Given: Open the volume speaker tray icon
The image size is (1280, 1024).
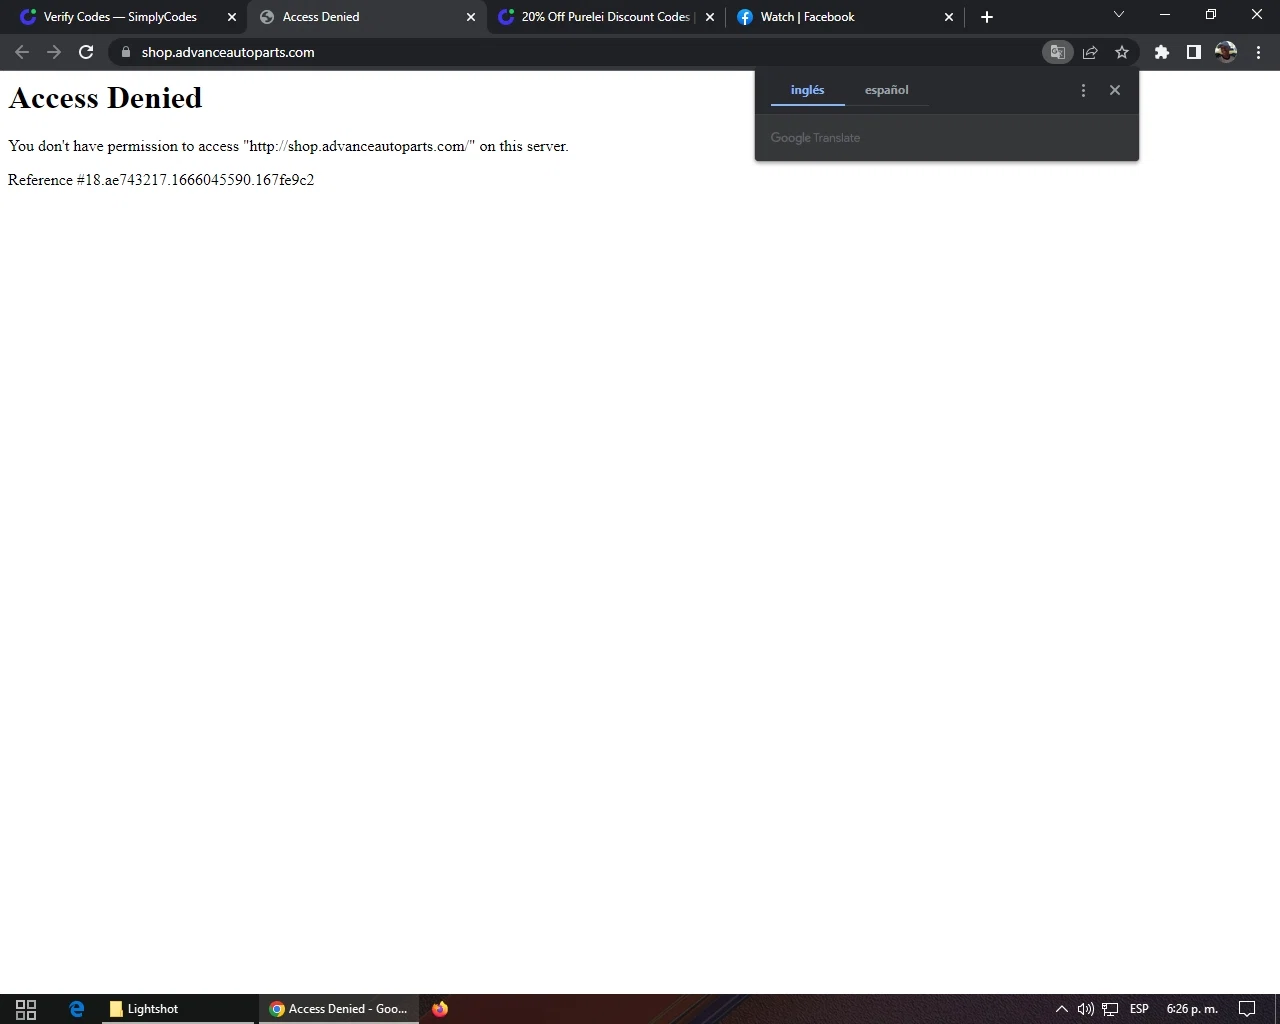Looking at the screenshot, I should [x=1086, y=1009].
